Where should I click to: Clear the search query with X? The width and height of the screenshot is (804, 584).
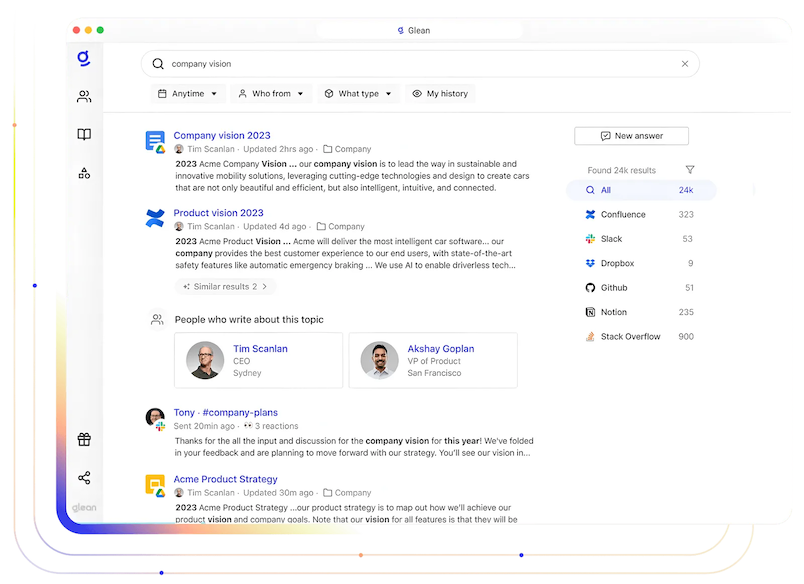[685, 64]
